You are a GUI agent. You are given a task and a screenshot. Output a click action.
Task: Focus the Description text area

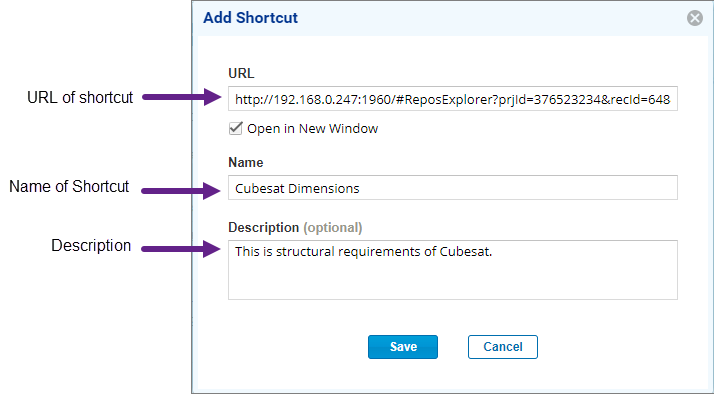coord(453,270)
